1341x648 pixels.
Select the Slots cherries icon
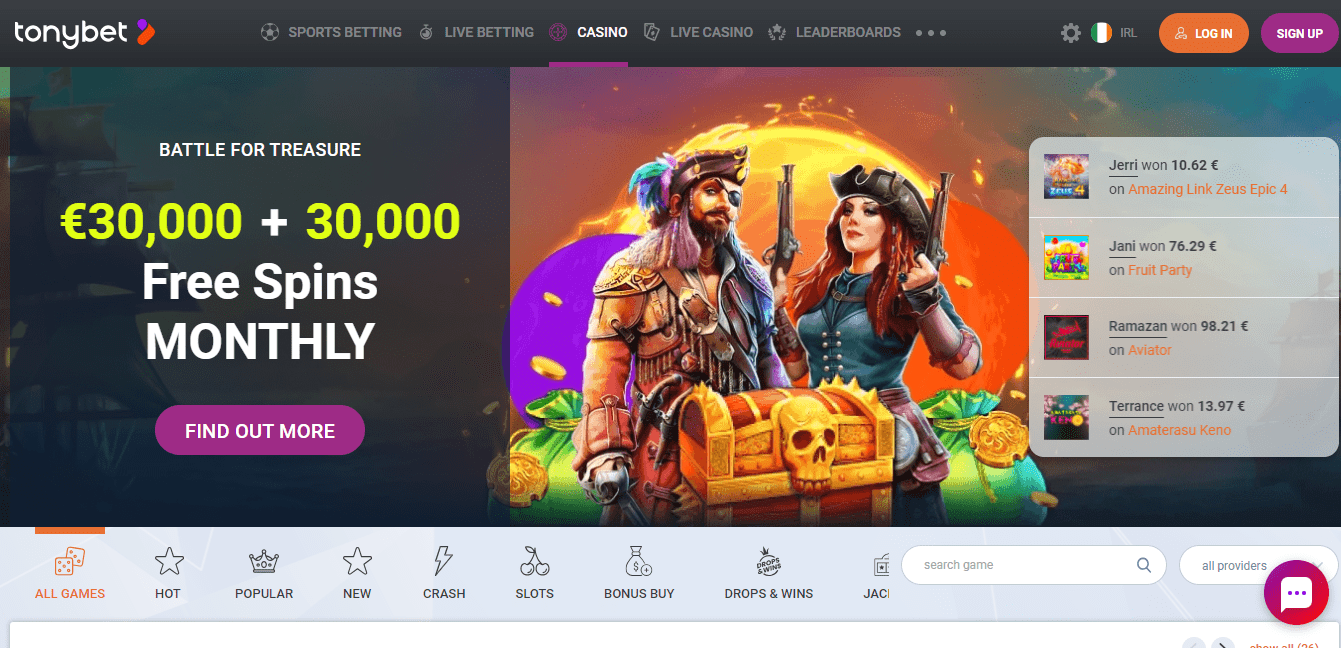535,561
